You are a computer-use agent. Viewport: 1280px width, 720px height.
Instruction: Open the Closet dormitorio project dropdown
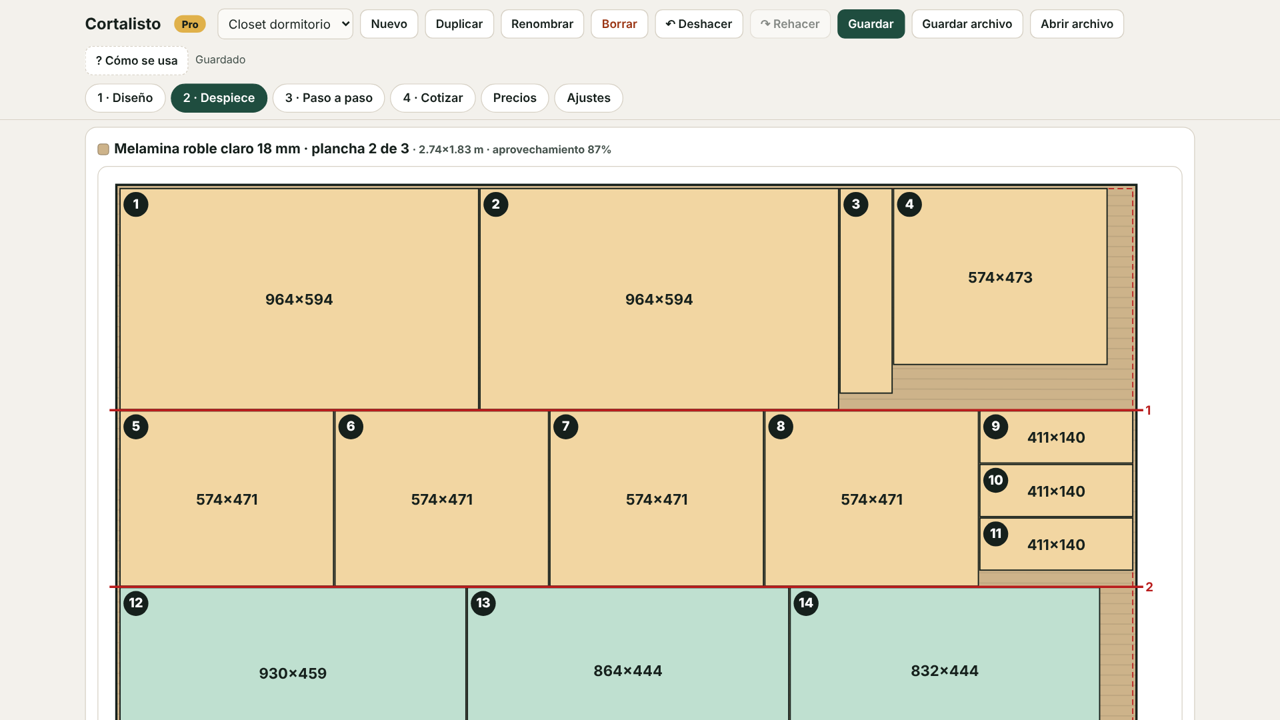coord(285,24)
